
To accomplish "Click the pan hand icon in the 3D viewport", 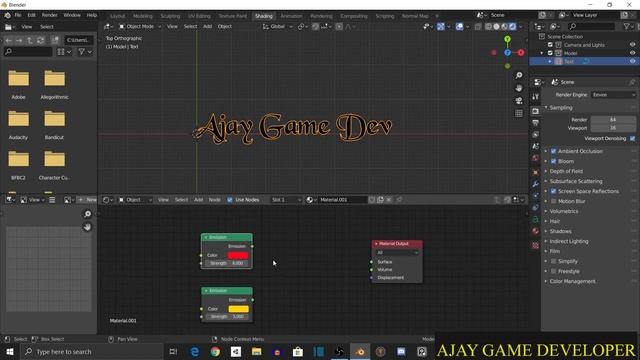I will pyautogui.click(x=519, y=88).
